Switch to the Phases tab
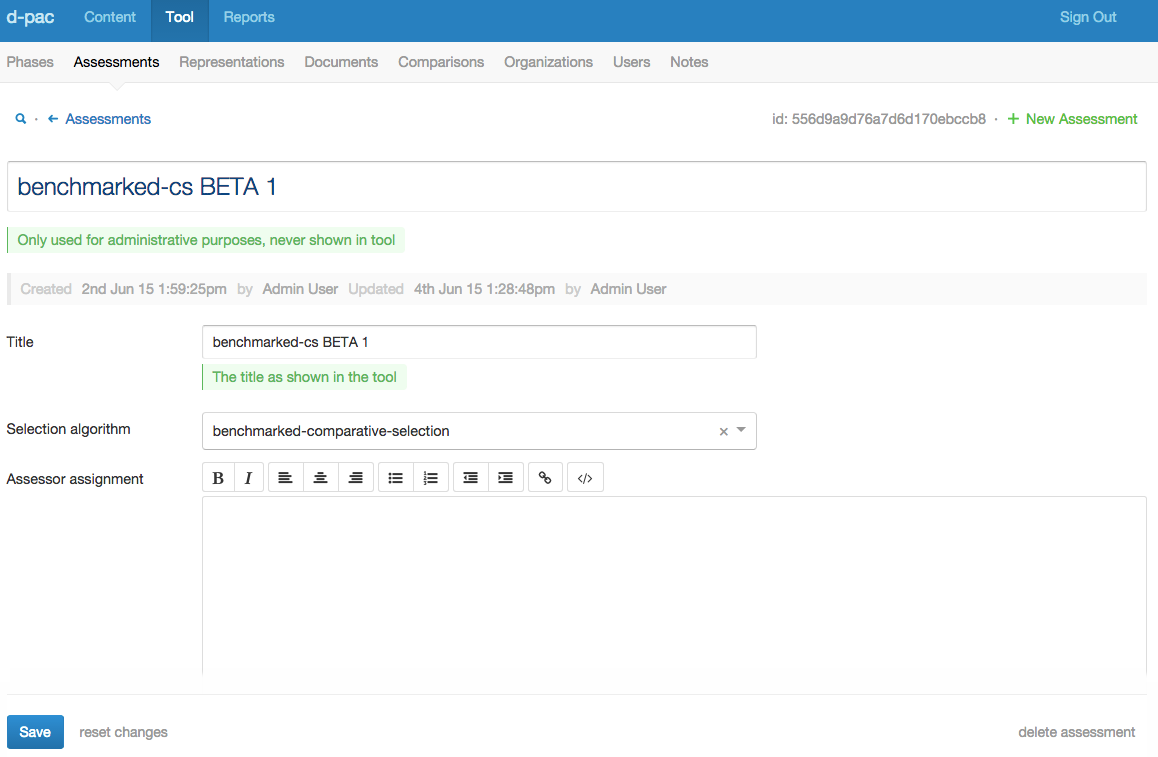This screenshot has width=1158, height=757. coord(30,62)
